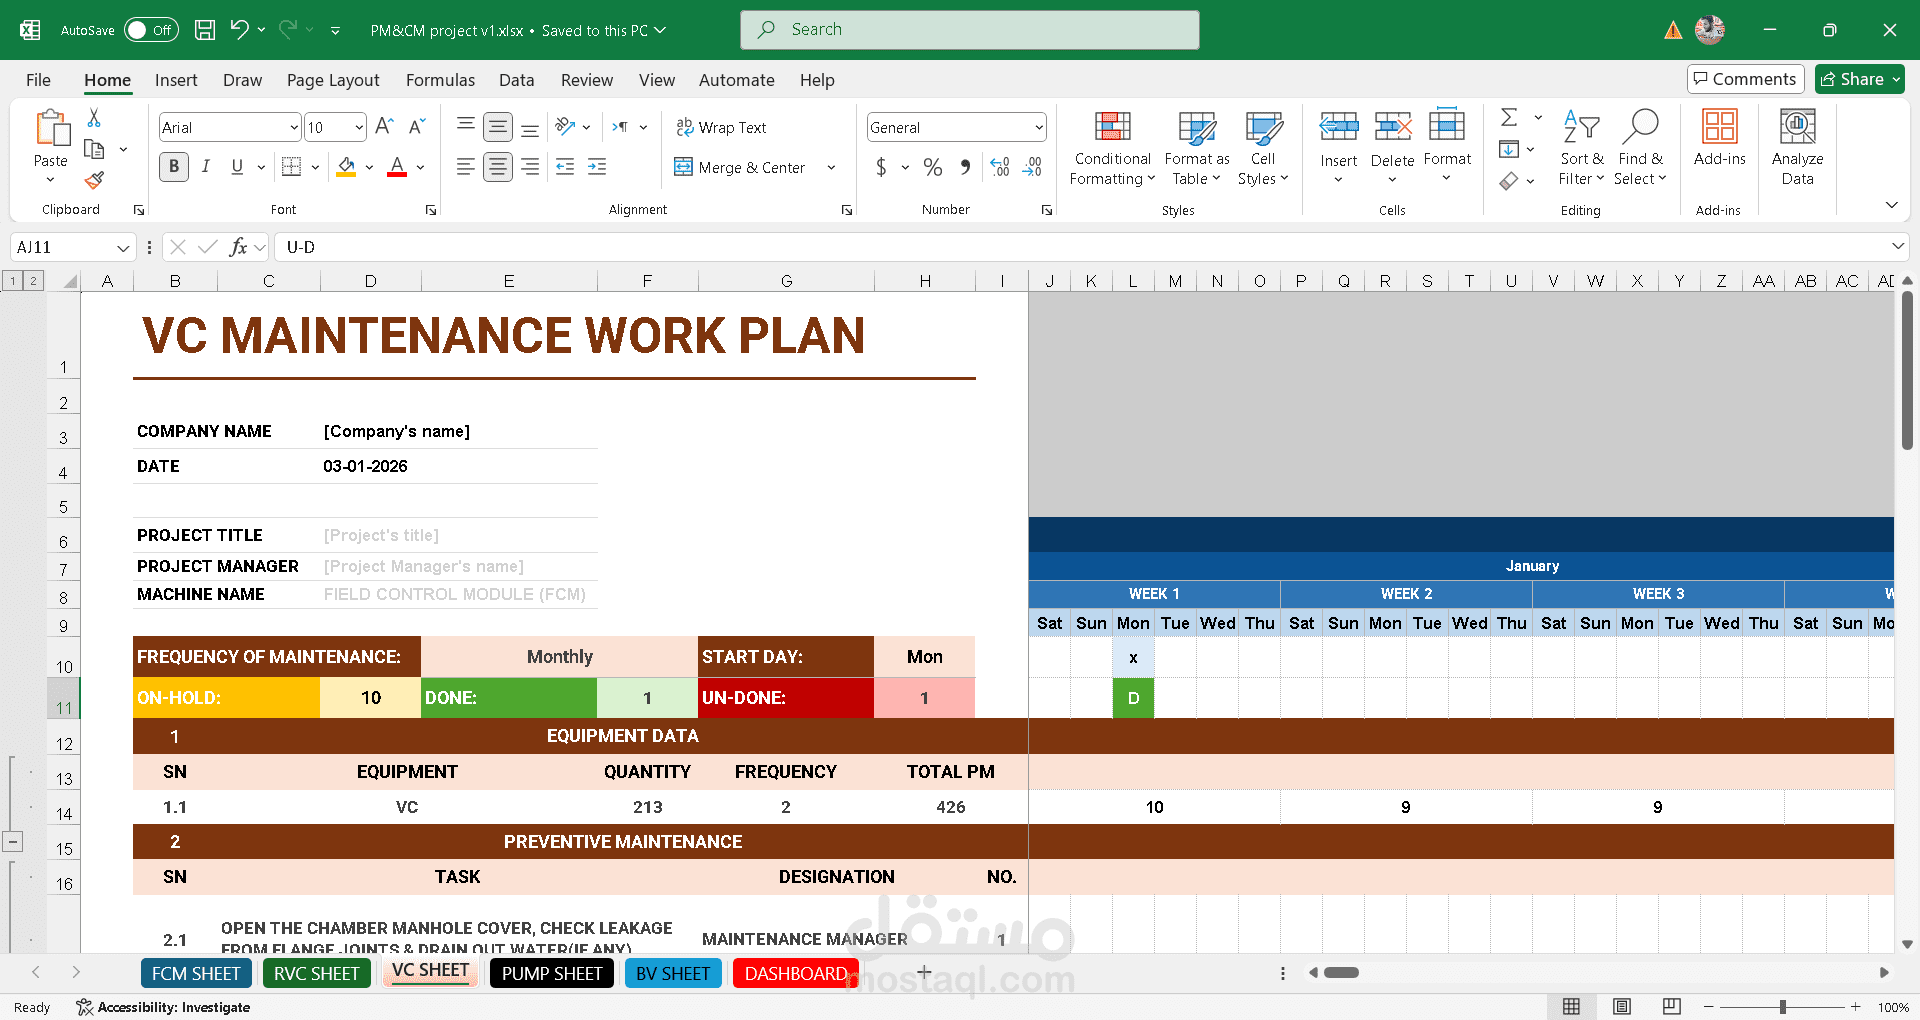Image resolution: width=1920 pixels, height=1020 pixels.
Task: Apply percent style to the cell
Action: pos(932,167)
